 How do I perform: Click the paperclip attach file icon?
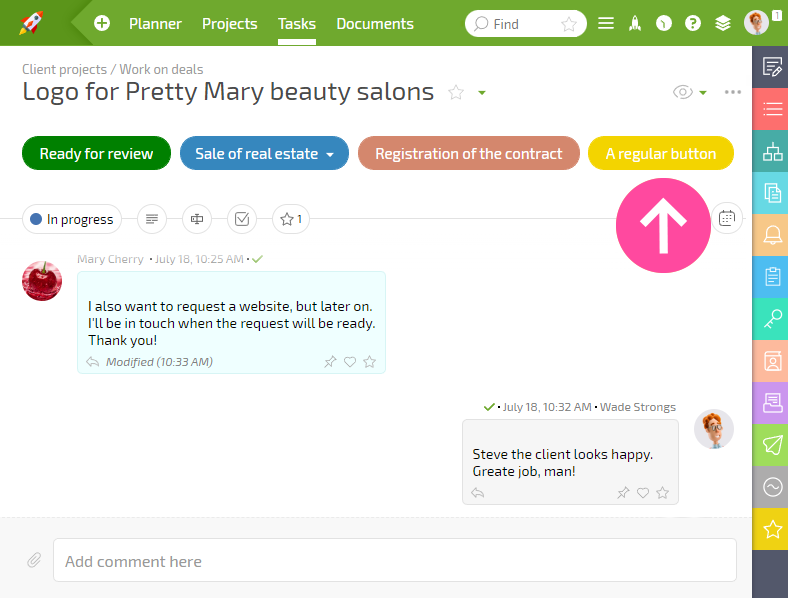click(34, 560)
